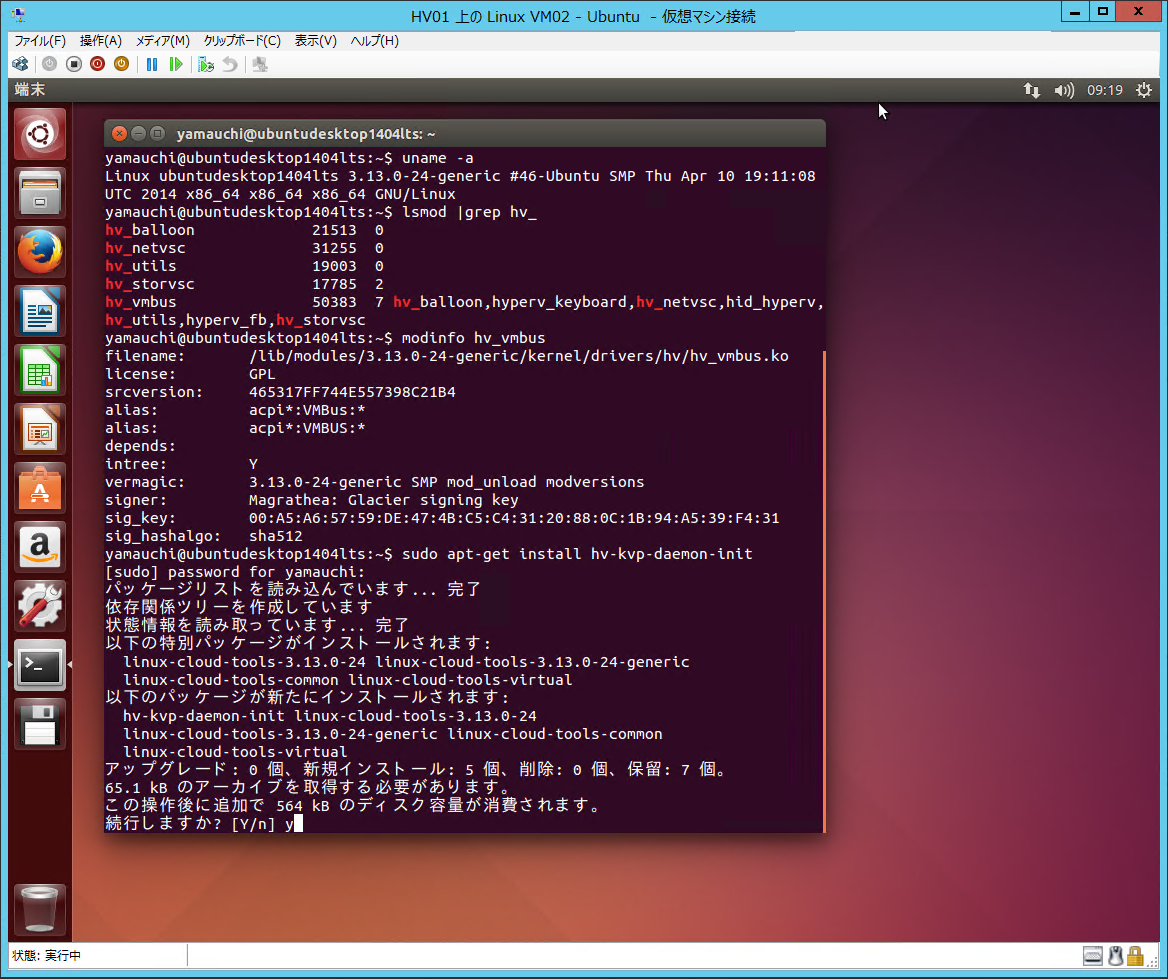Screen dimensions: 1168x979
Task: Send Ctrl+Alt+Del using the toolbar icon
Action: click(x=20, y=63)
